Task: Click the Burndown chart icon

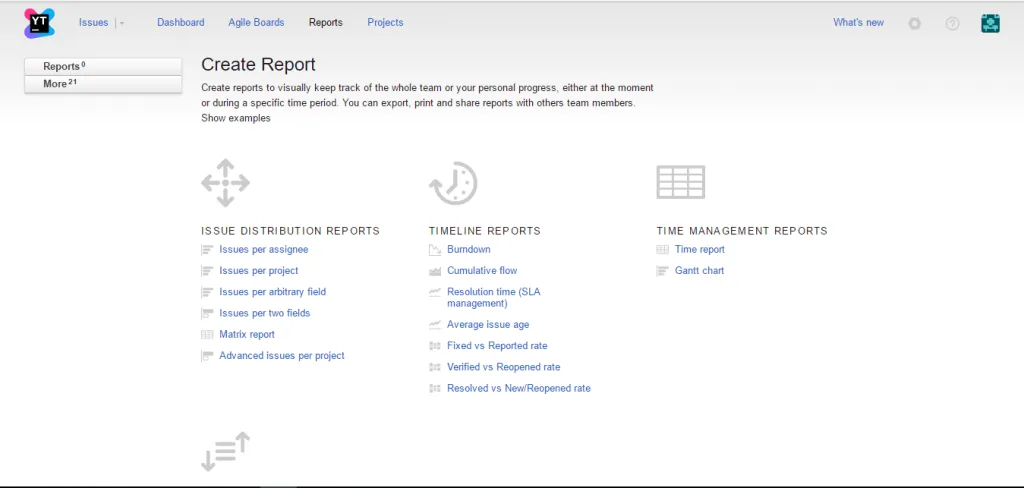Action: pos(435,250)
